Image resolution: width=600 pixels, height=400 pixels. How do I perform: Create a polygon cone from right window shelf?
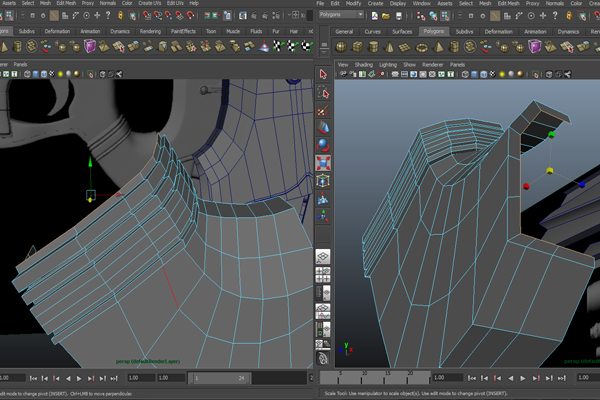click(x=389, y=47)
